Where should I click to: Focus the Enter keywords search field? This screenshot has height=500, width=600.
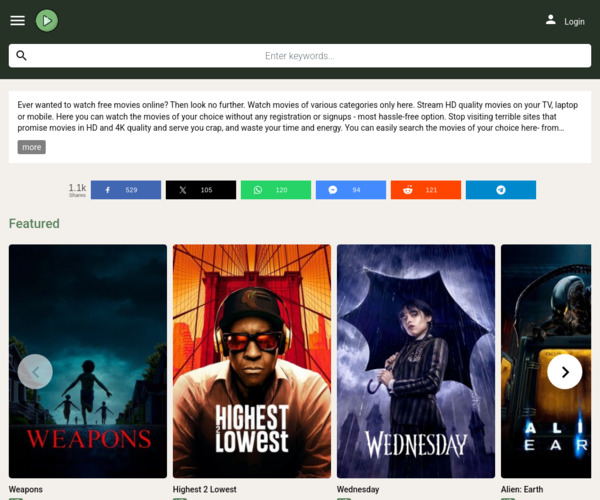300,56
